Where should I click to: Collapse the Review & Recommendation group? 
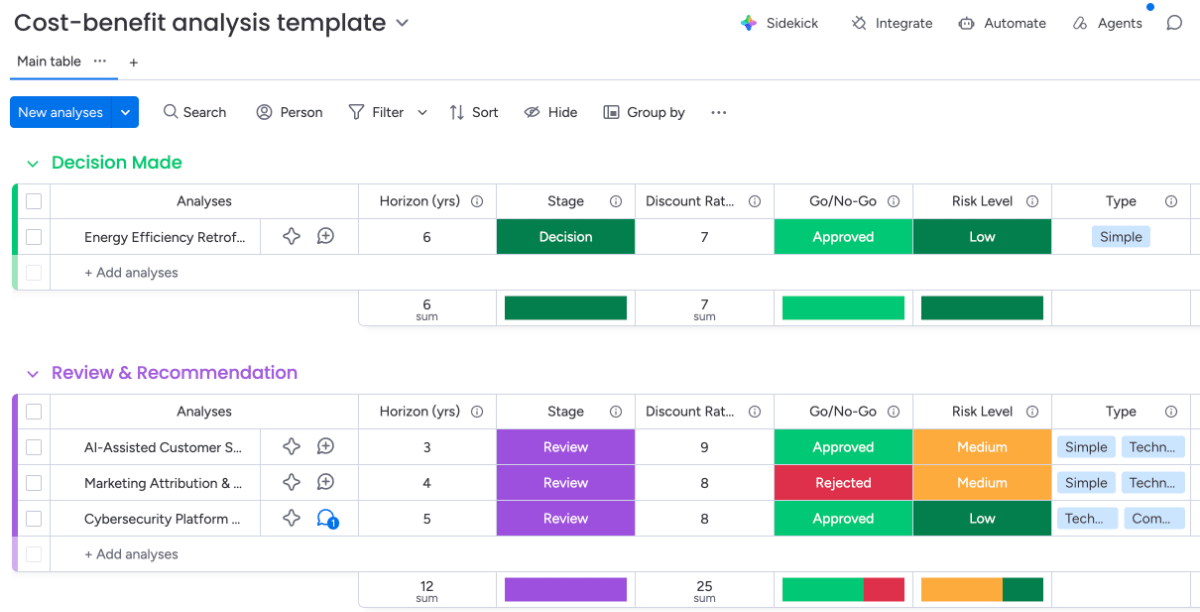(32, 373)
